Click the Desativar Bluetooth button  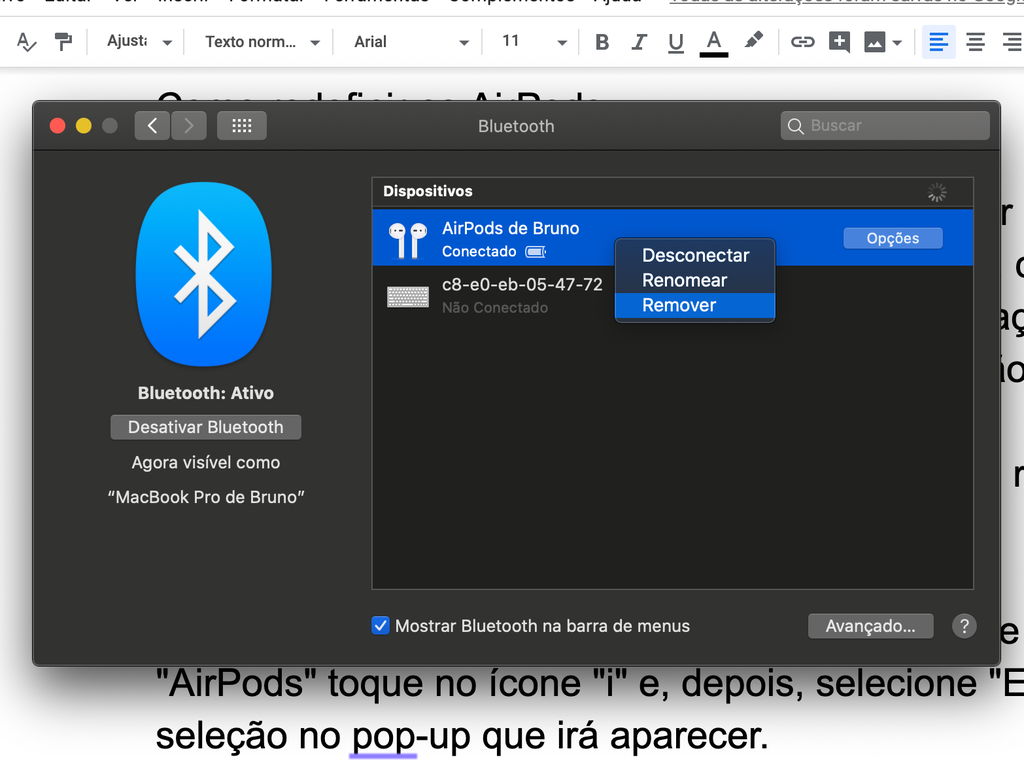[206, 427]
